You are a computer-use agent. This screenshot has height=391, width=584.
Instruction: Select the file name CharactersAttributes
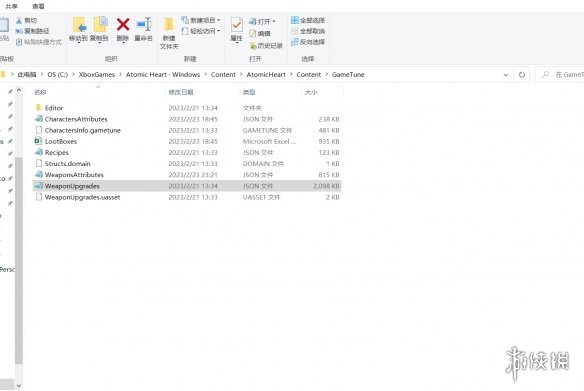76,119
